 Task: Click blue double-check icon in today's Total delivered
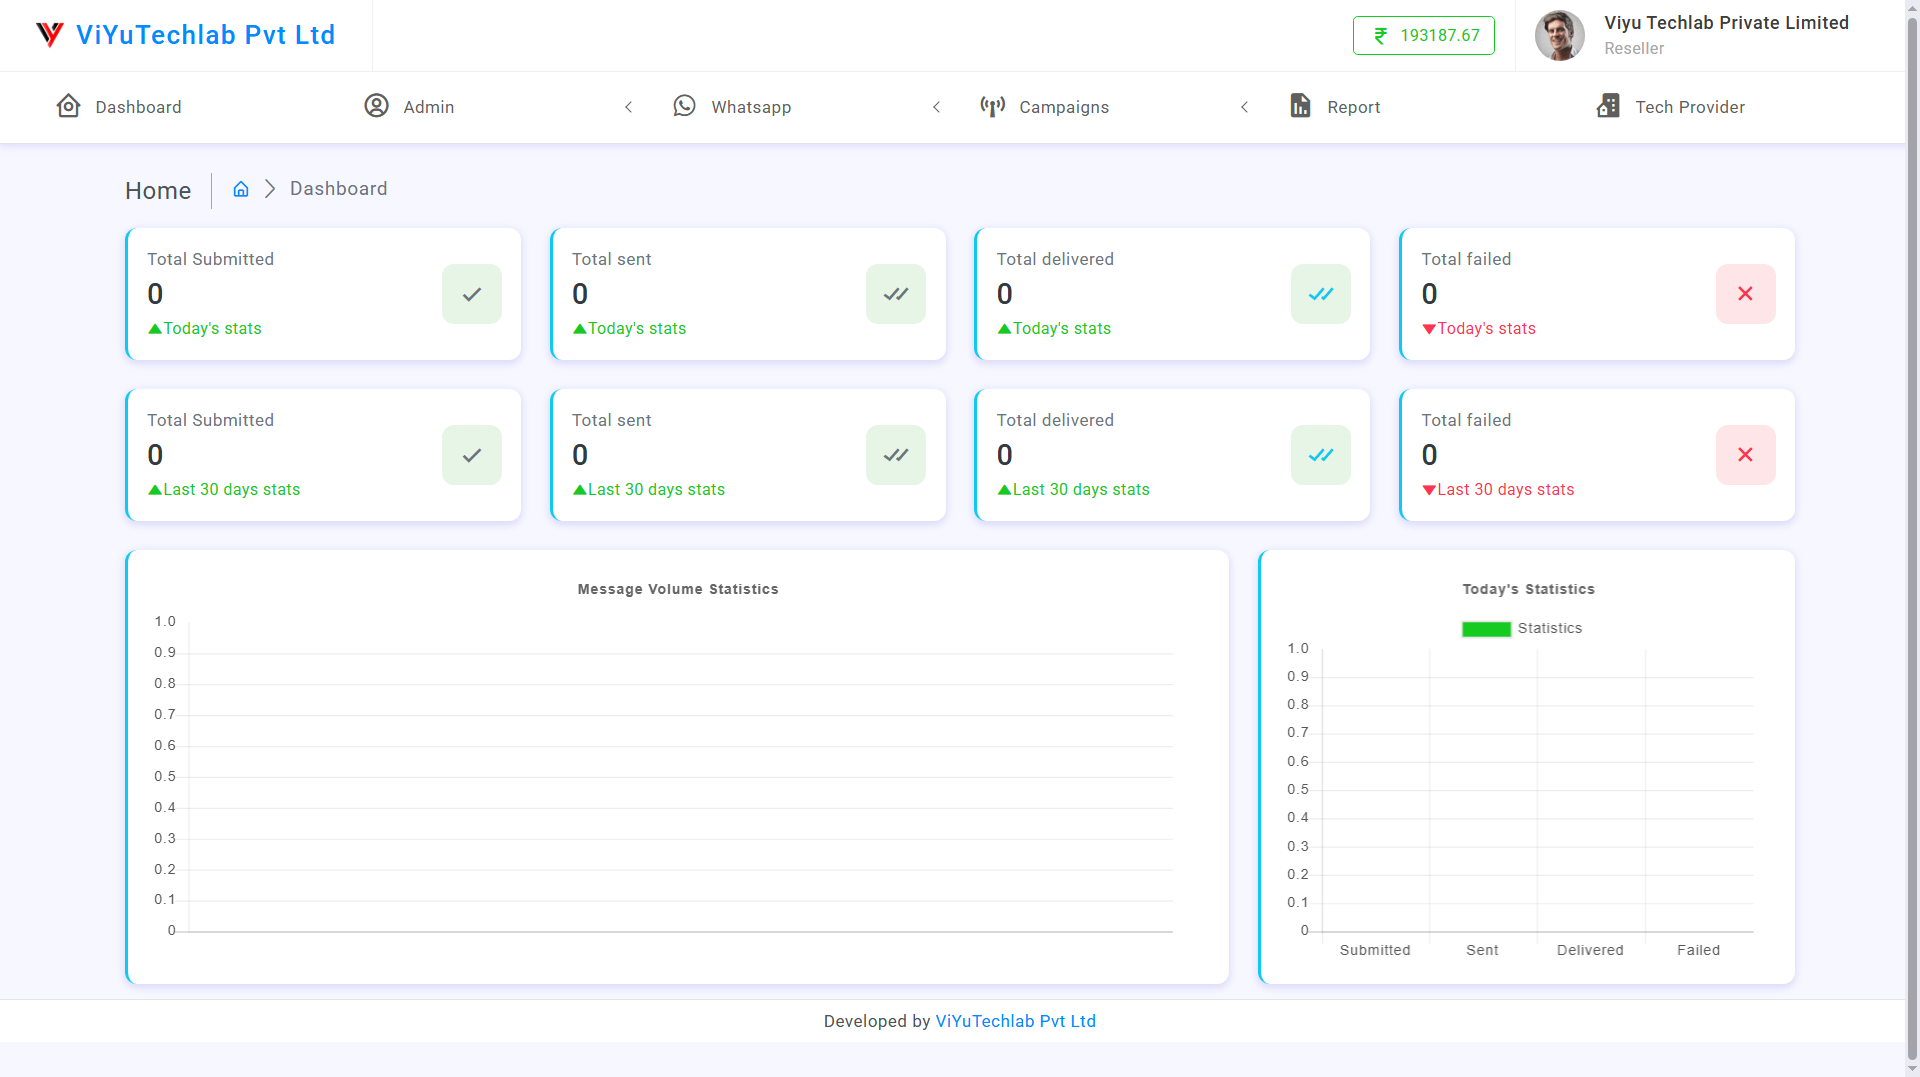pos(1320,294)
